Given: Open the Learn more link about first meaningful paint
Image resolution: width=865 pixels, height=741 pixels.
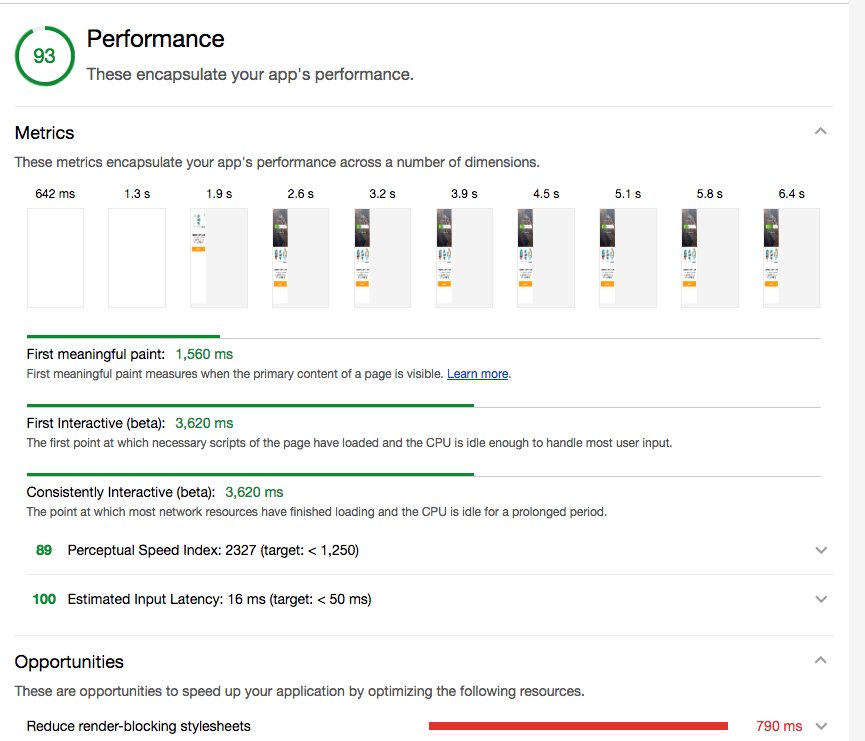Looking at the screenshot, I should tap(479, 373).
